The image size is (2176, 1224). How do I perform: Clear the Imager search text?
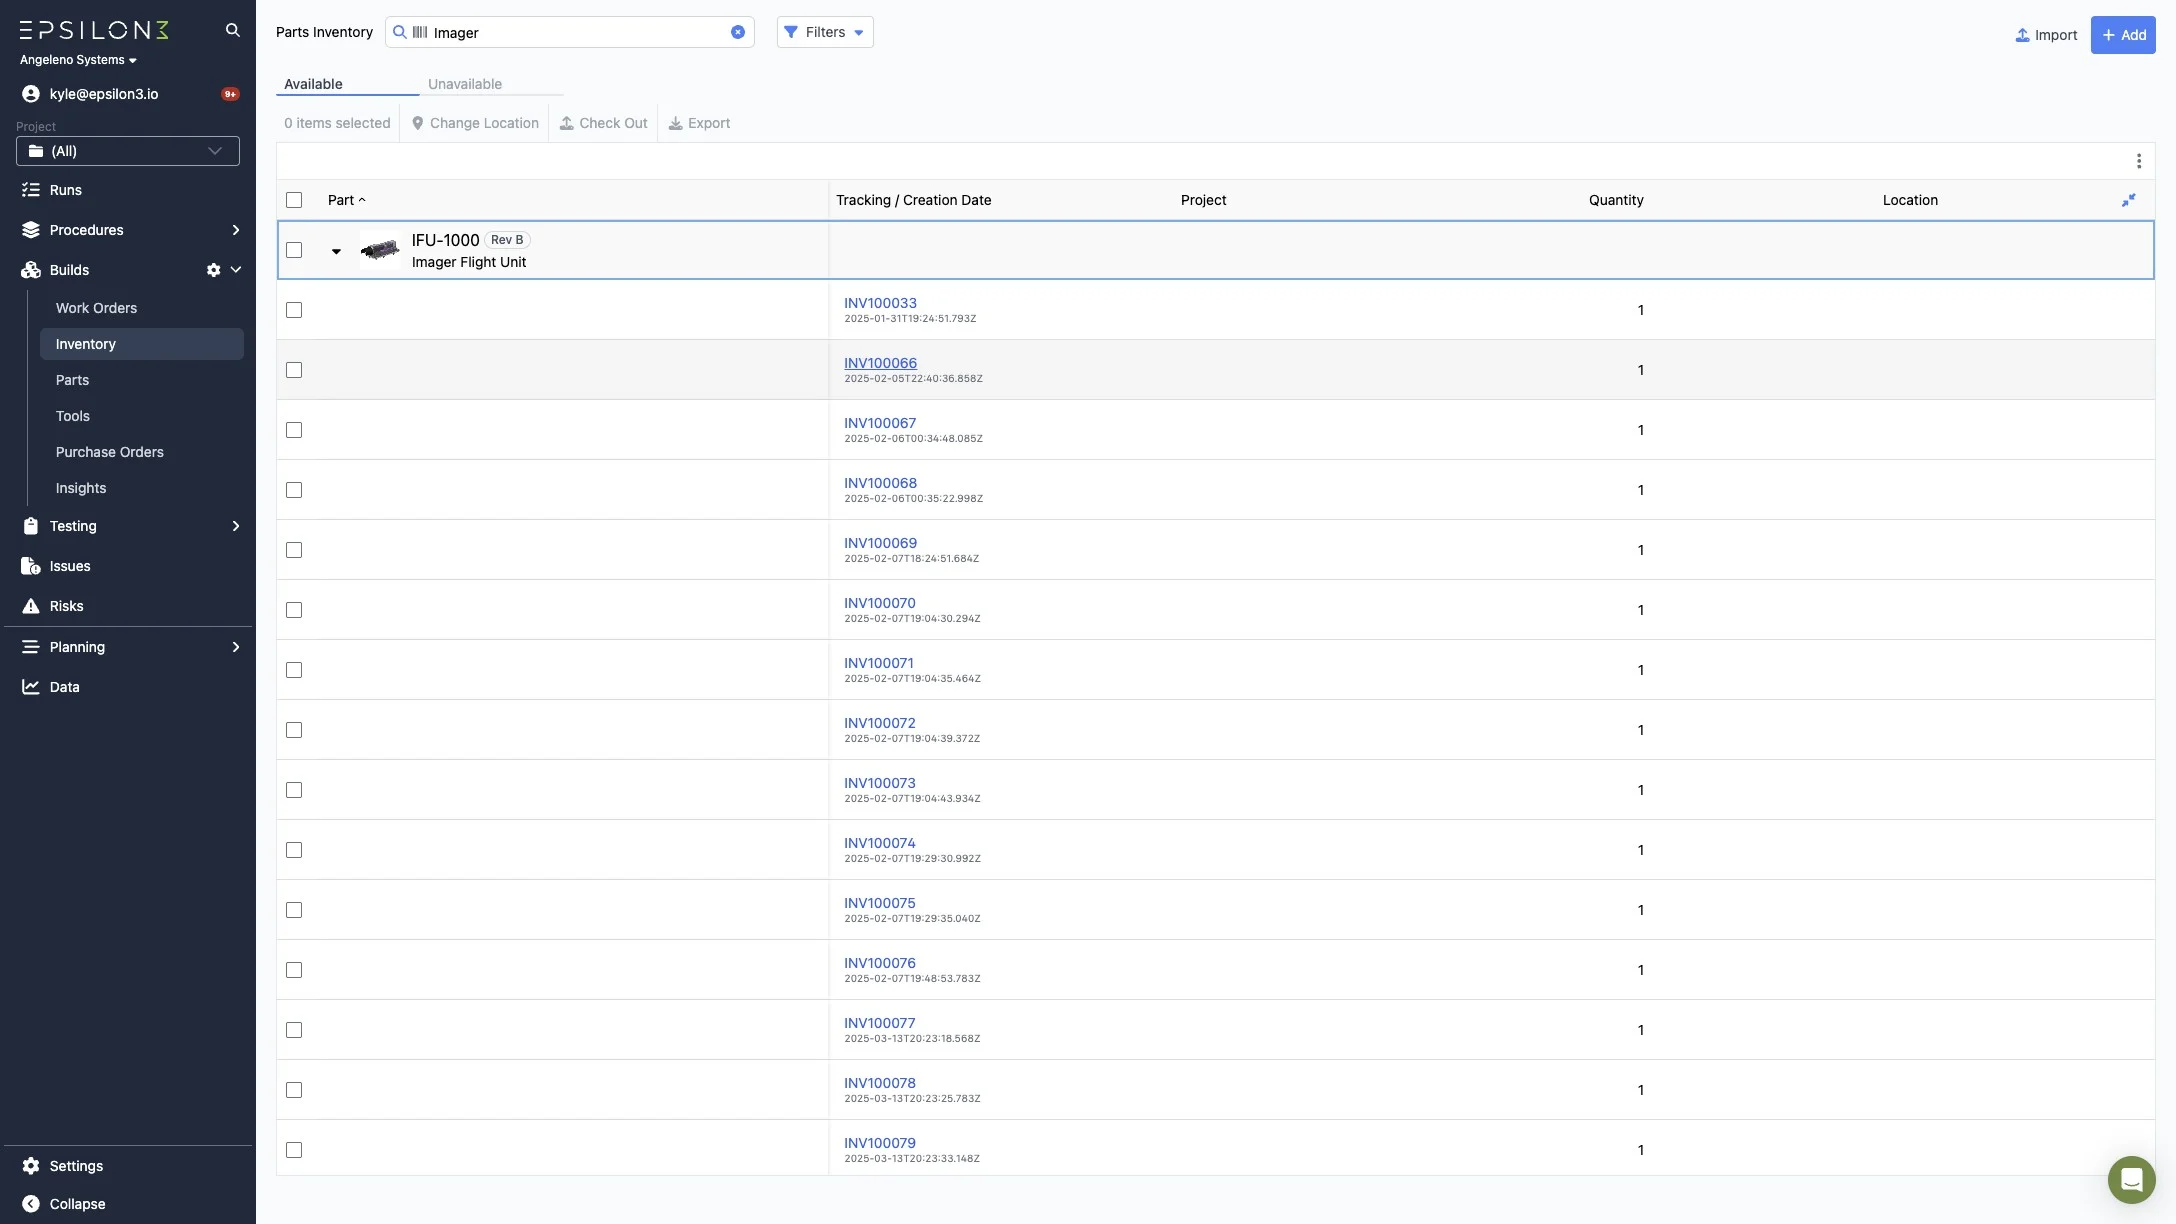click(737, 32)
